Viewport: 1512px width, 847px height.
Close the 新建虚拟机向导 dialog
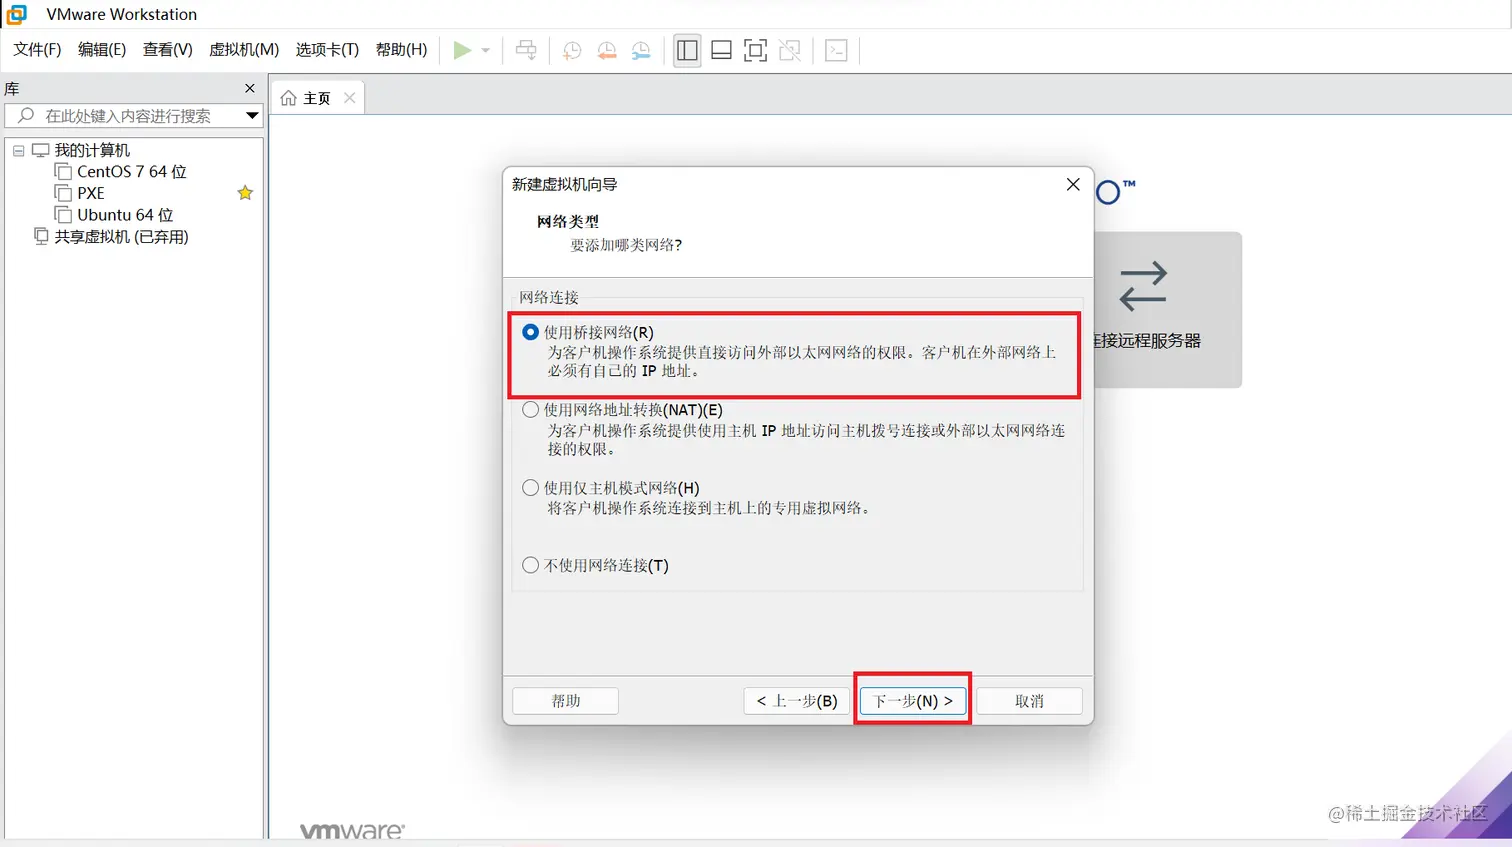(1073, 184)
